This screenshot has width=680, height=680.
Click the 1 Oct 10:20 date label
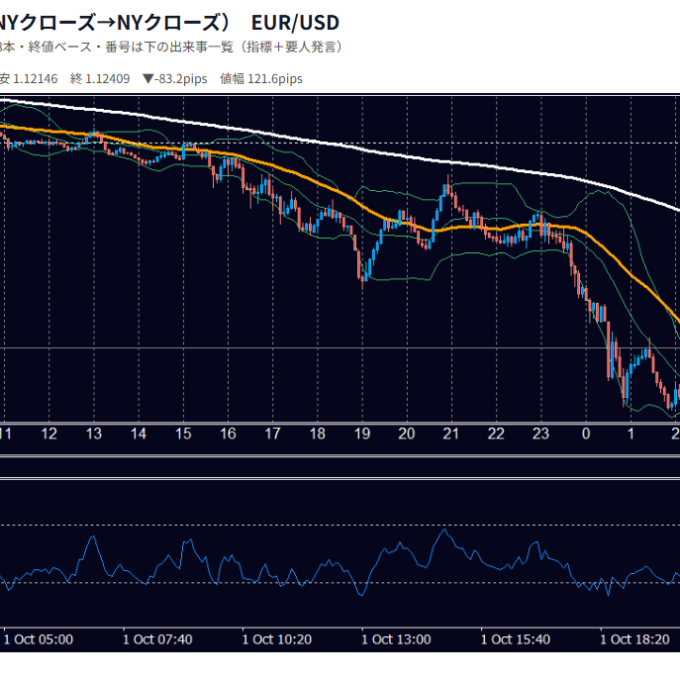[277, 639]
